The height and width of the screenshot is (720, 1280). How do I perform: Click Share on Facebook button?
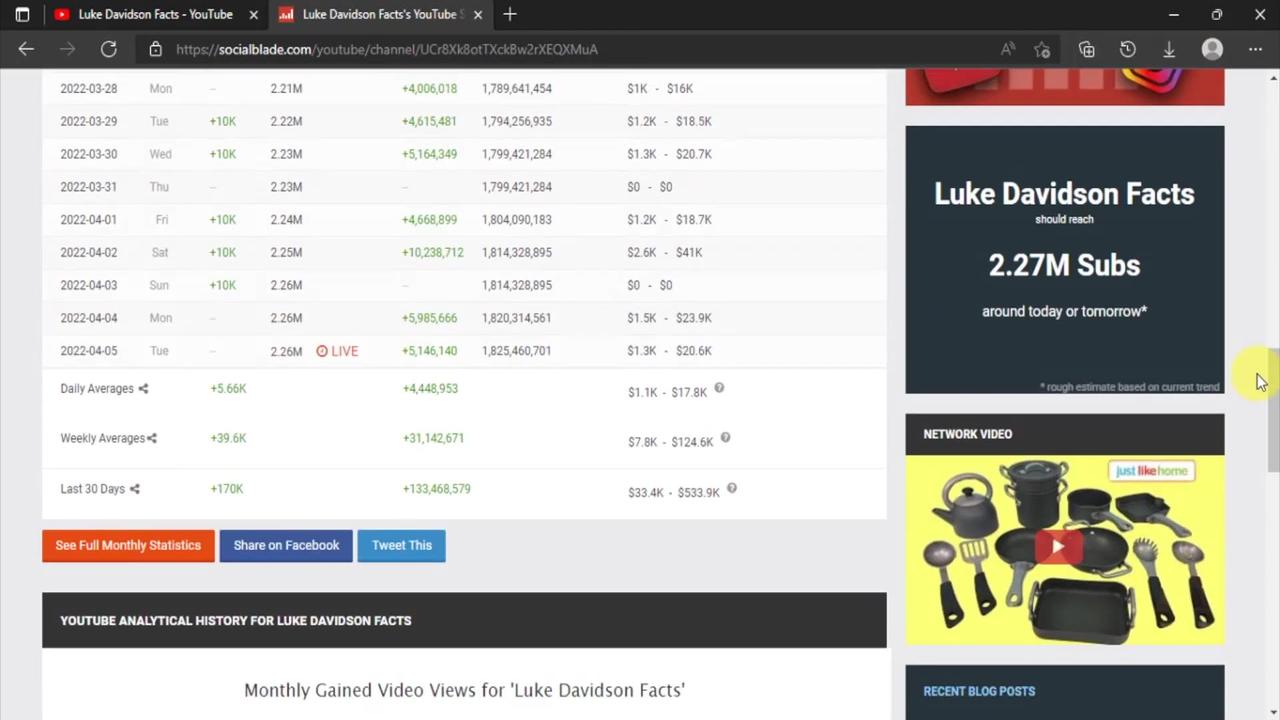pyautogui.click(x=286, y=545)
